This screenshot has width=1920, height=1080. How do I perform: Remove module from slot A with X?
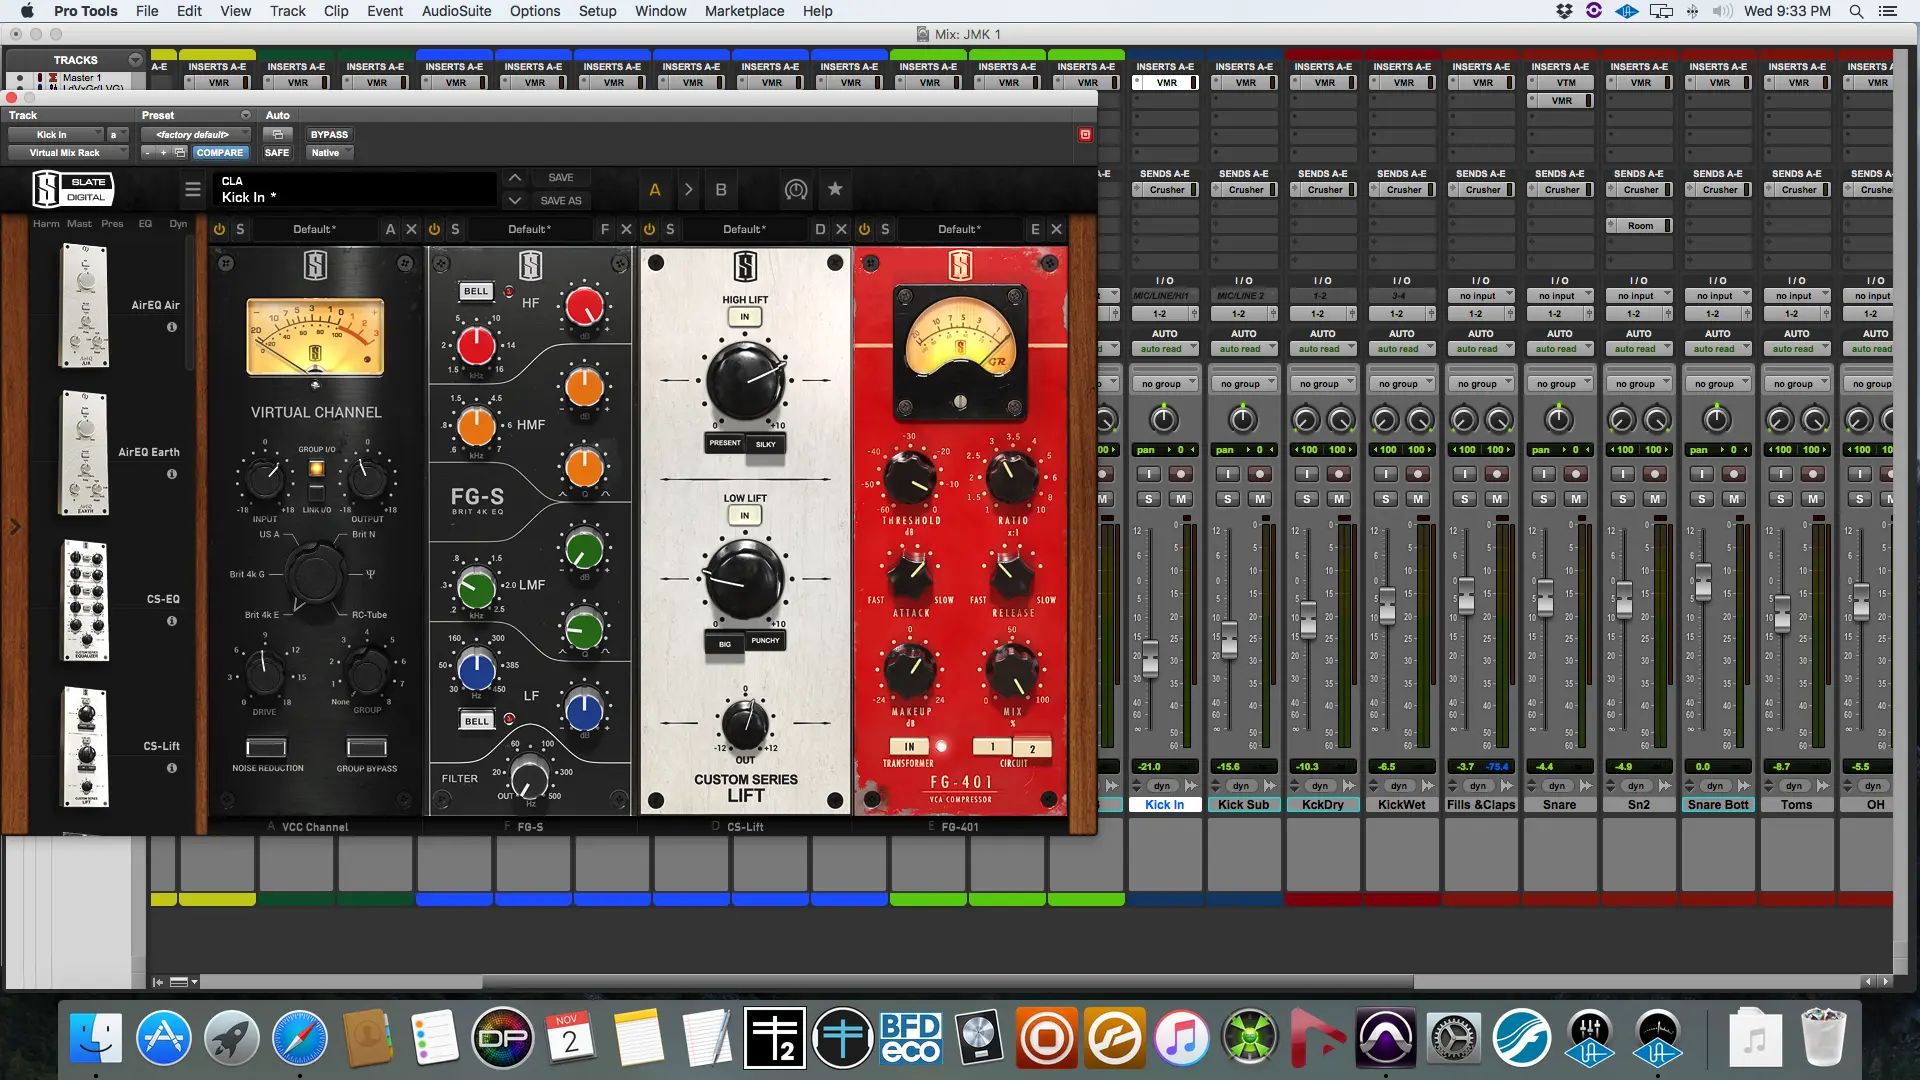coord(411,229)
